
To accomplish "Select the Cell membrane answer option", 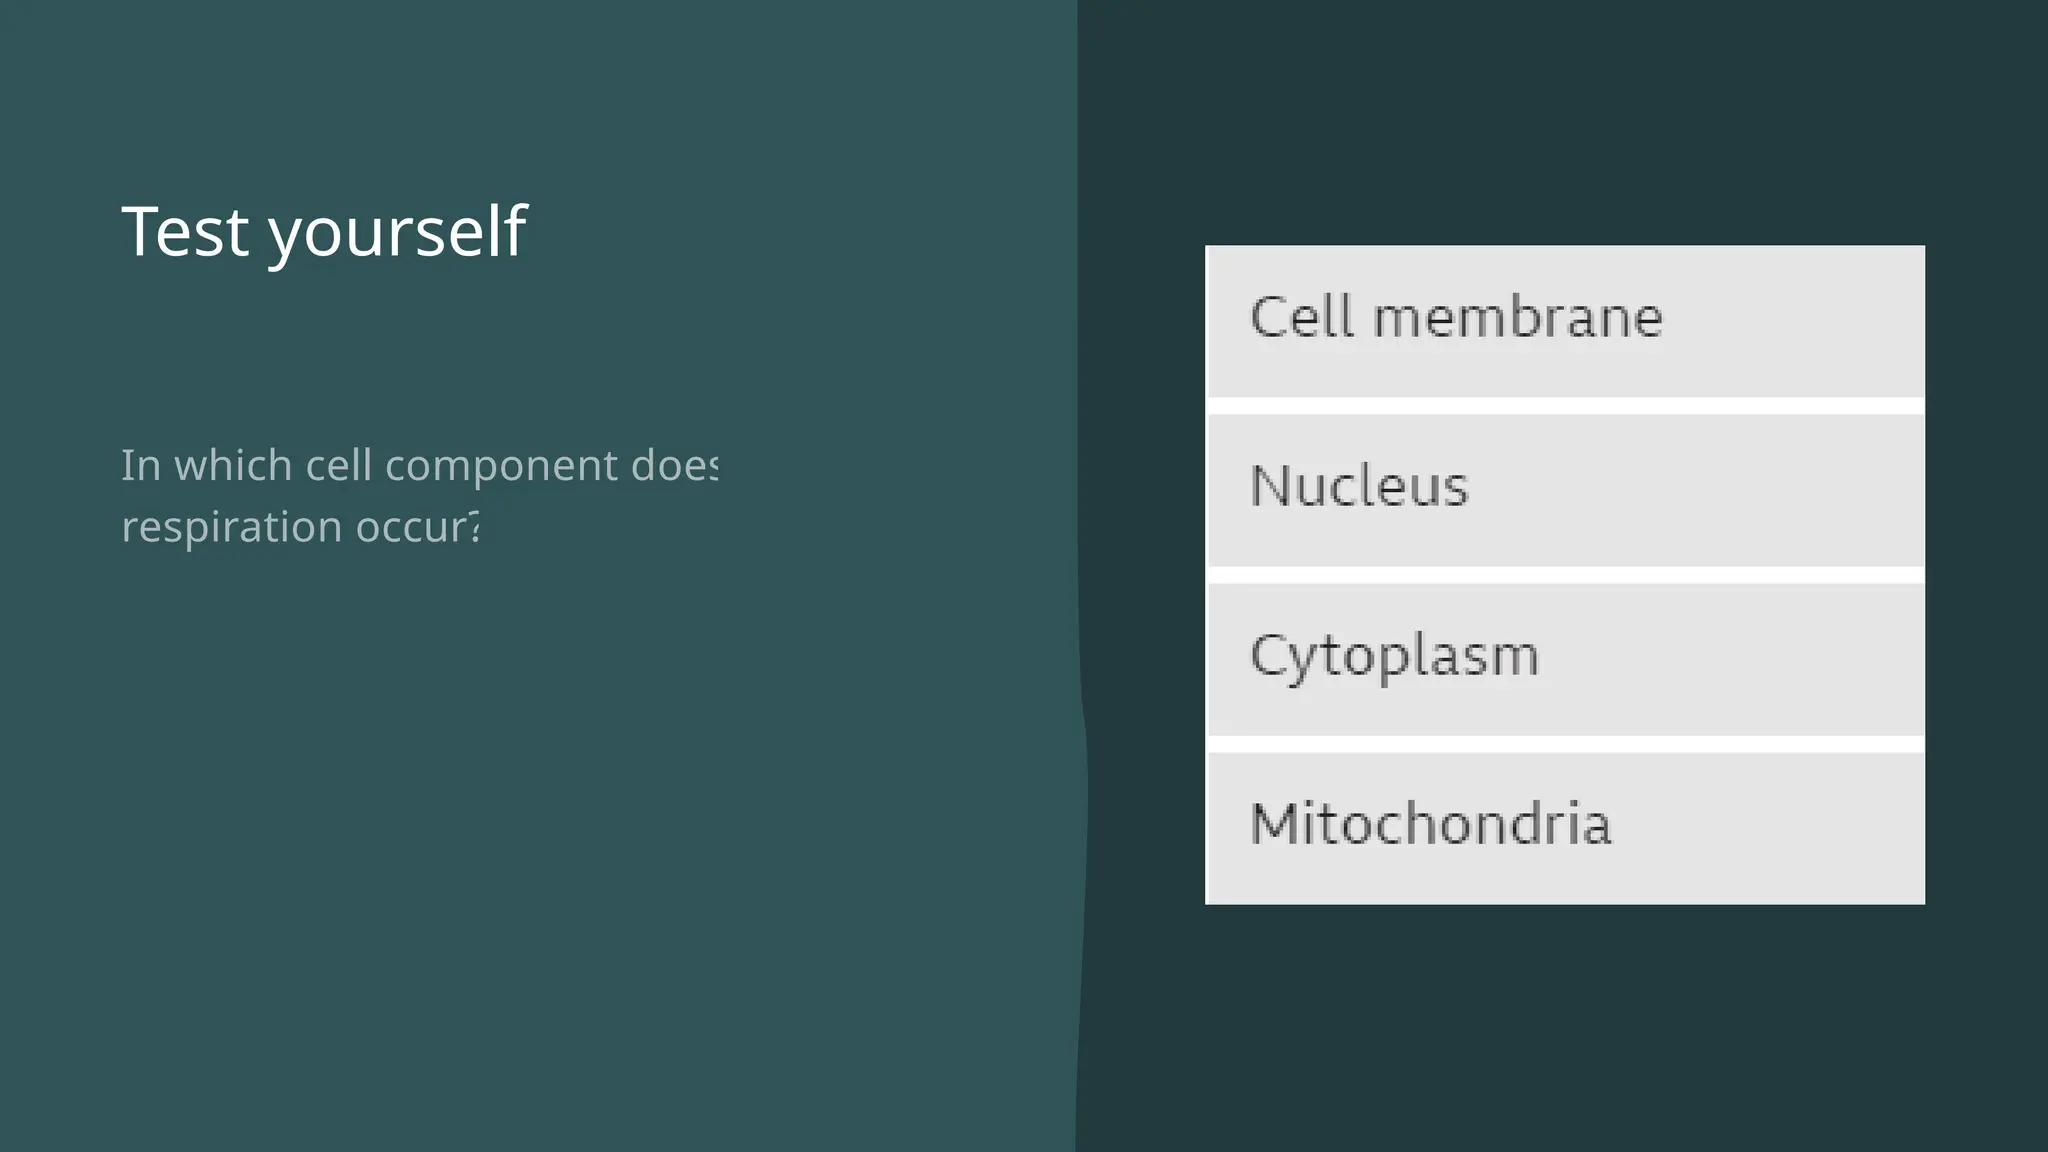I will tap(1564, 320).
